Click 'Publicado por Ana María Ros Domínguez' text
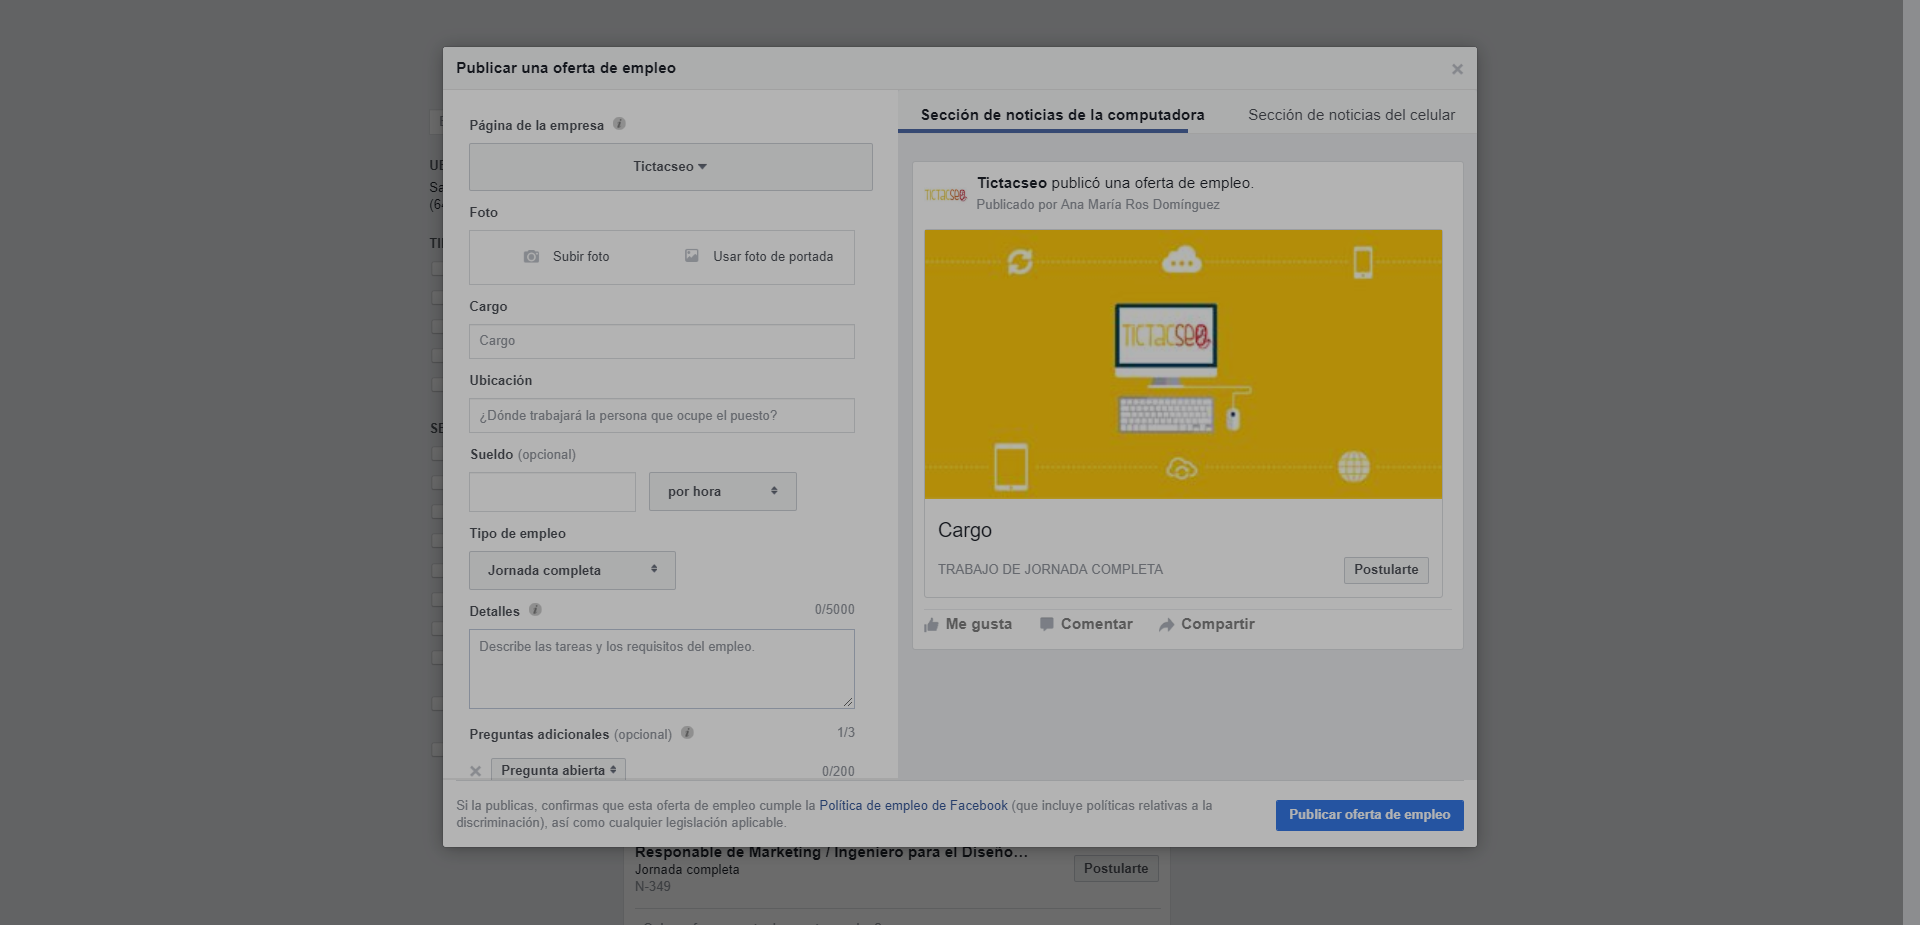Image resolution: width=1920 pixels, height=925 pixels. click(1098, 205)
